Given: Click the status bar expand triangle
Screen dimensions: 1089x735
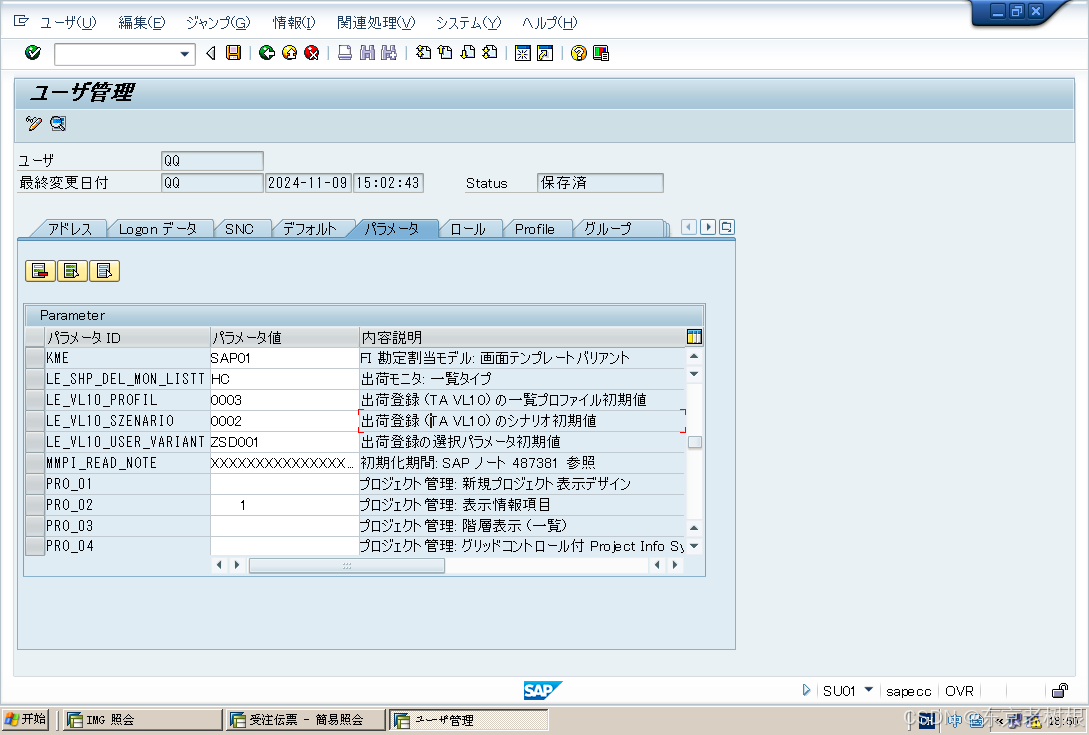Looking at the screenshot, I should (806, 690).
